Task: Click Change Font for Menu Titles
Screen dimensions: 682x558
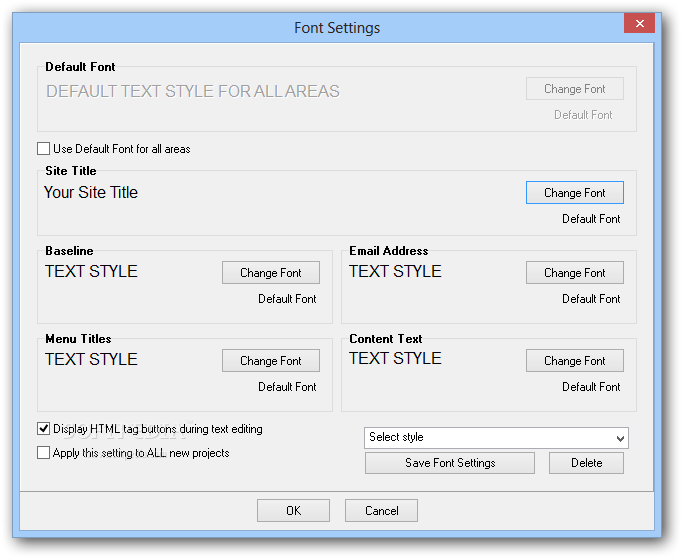Action: [271, 361]
